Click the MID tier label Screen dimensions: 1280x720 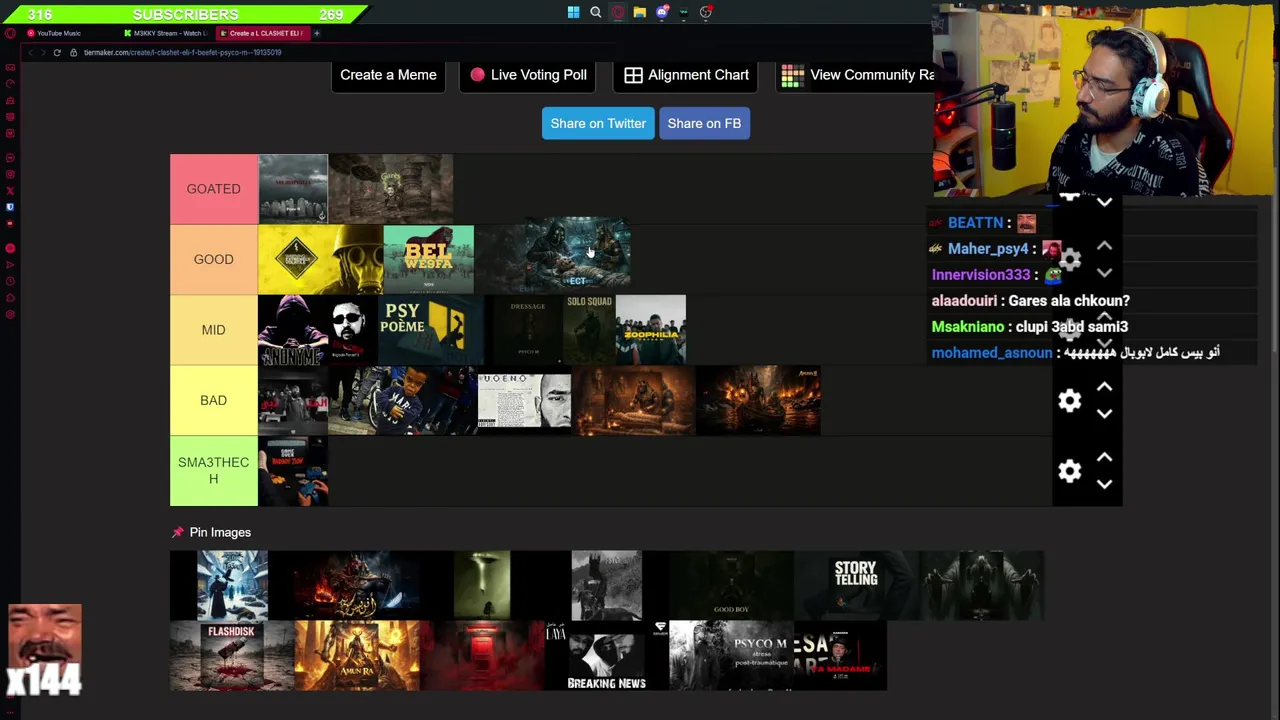(x=213, y=330)
